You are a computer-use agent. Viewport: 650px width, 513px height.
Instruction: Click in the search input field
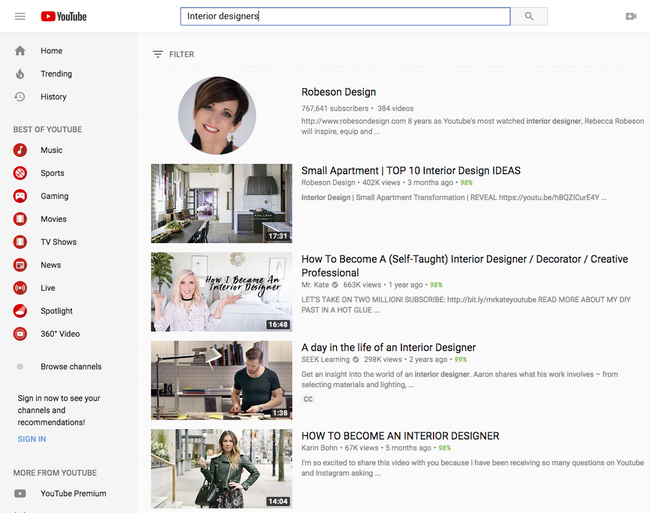[x=345, y=16]
